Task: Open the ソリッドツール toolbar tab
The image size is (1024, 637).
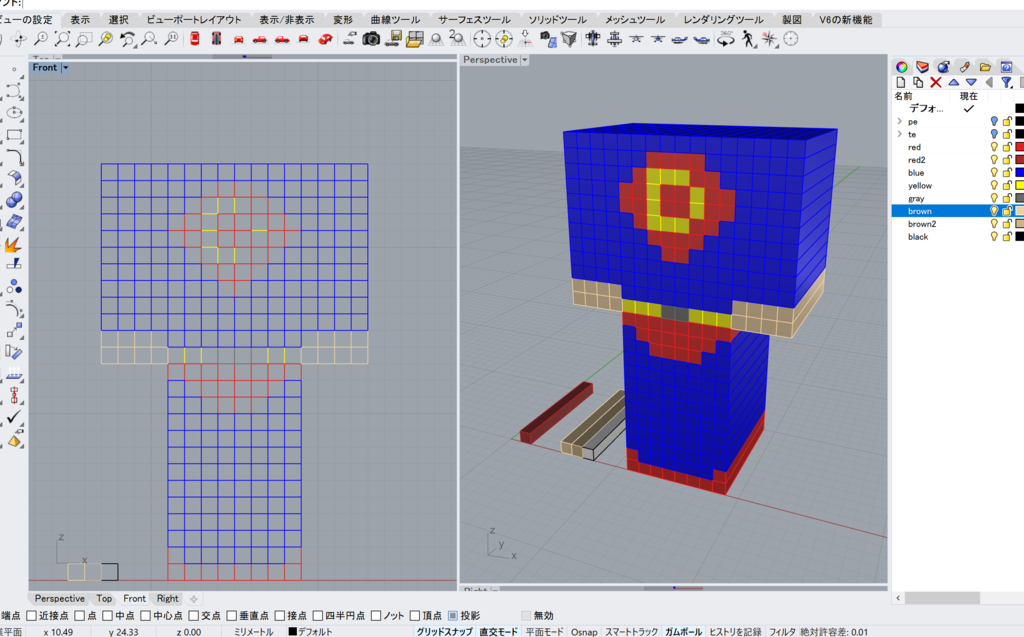Action: 557,20
